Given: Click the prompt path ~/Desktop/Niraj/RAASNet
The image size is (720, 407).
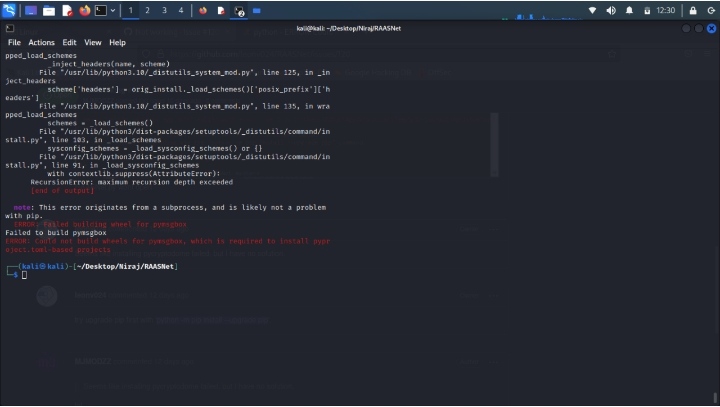Looking at the screenshot, I should click(125, 266).
